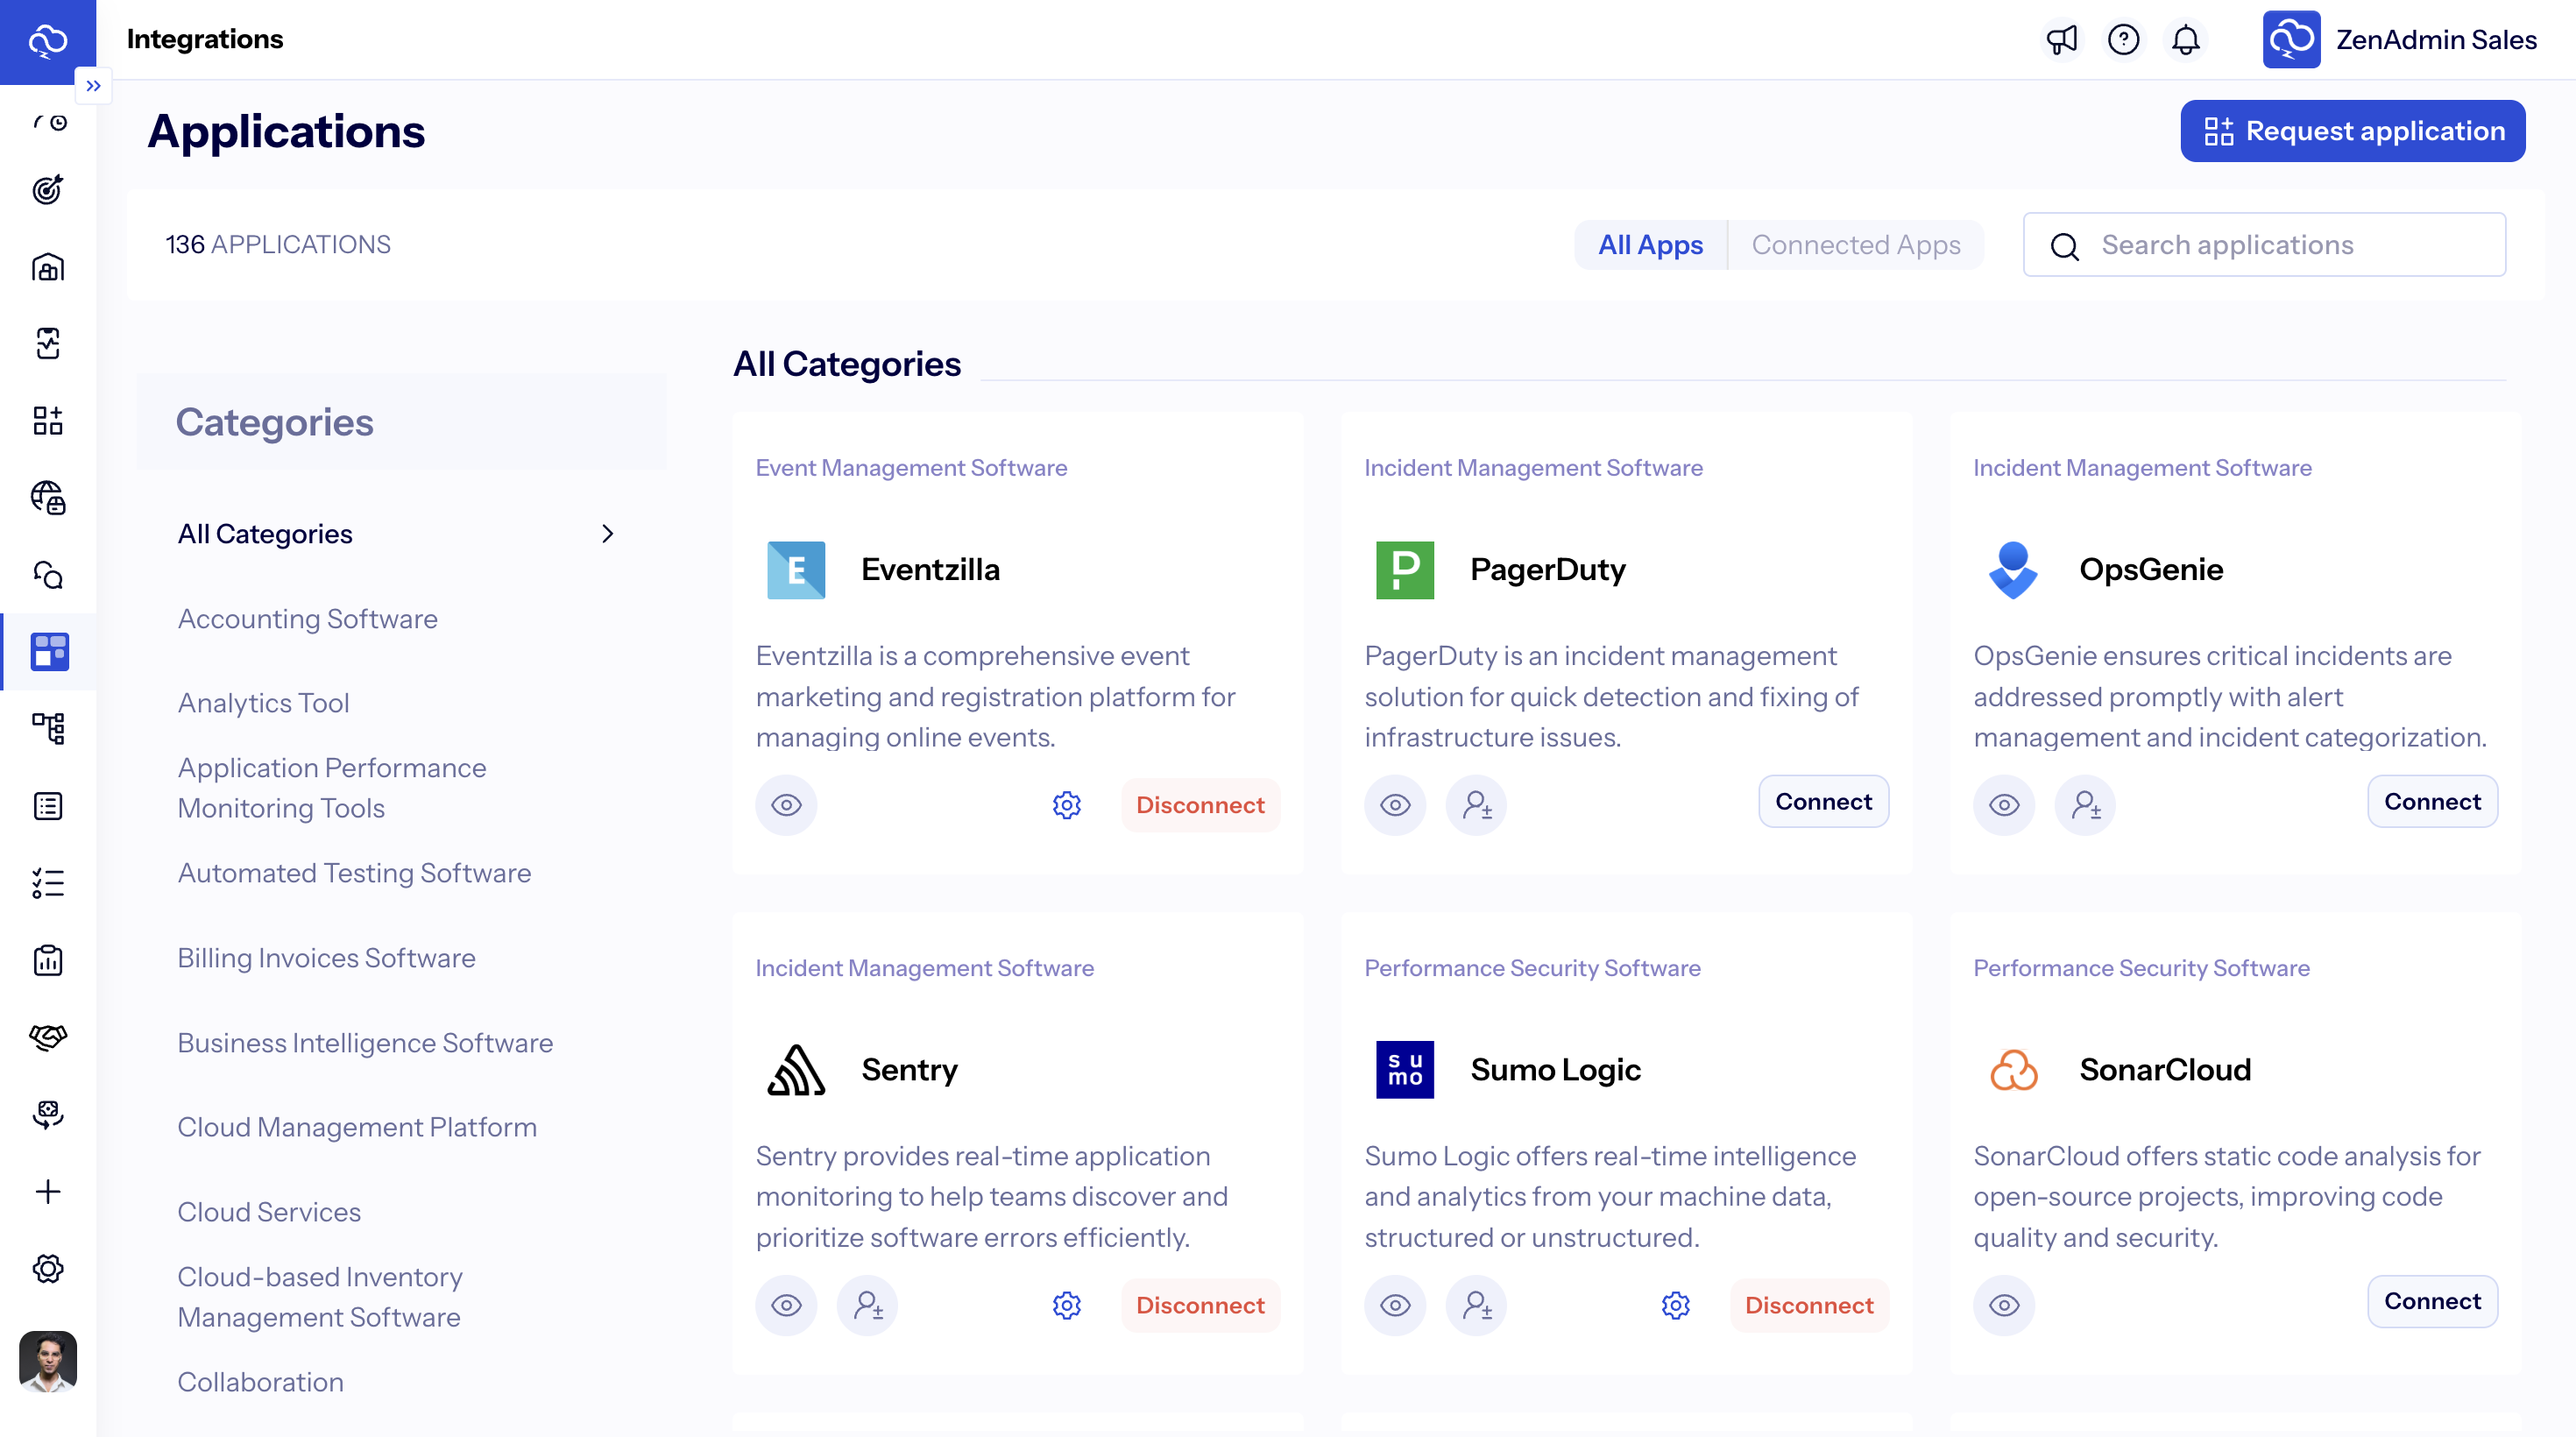Open the checklist tasks section from the sidebar

(x=48, y=883)
